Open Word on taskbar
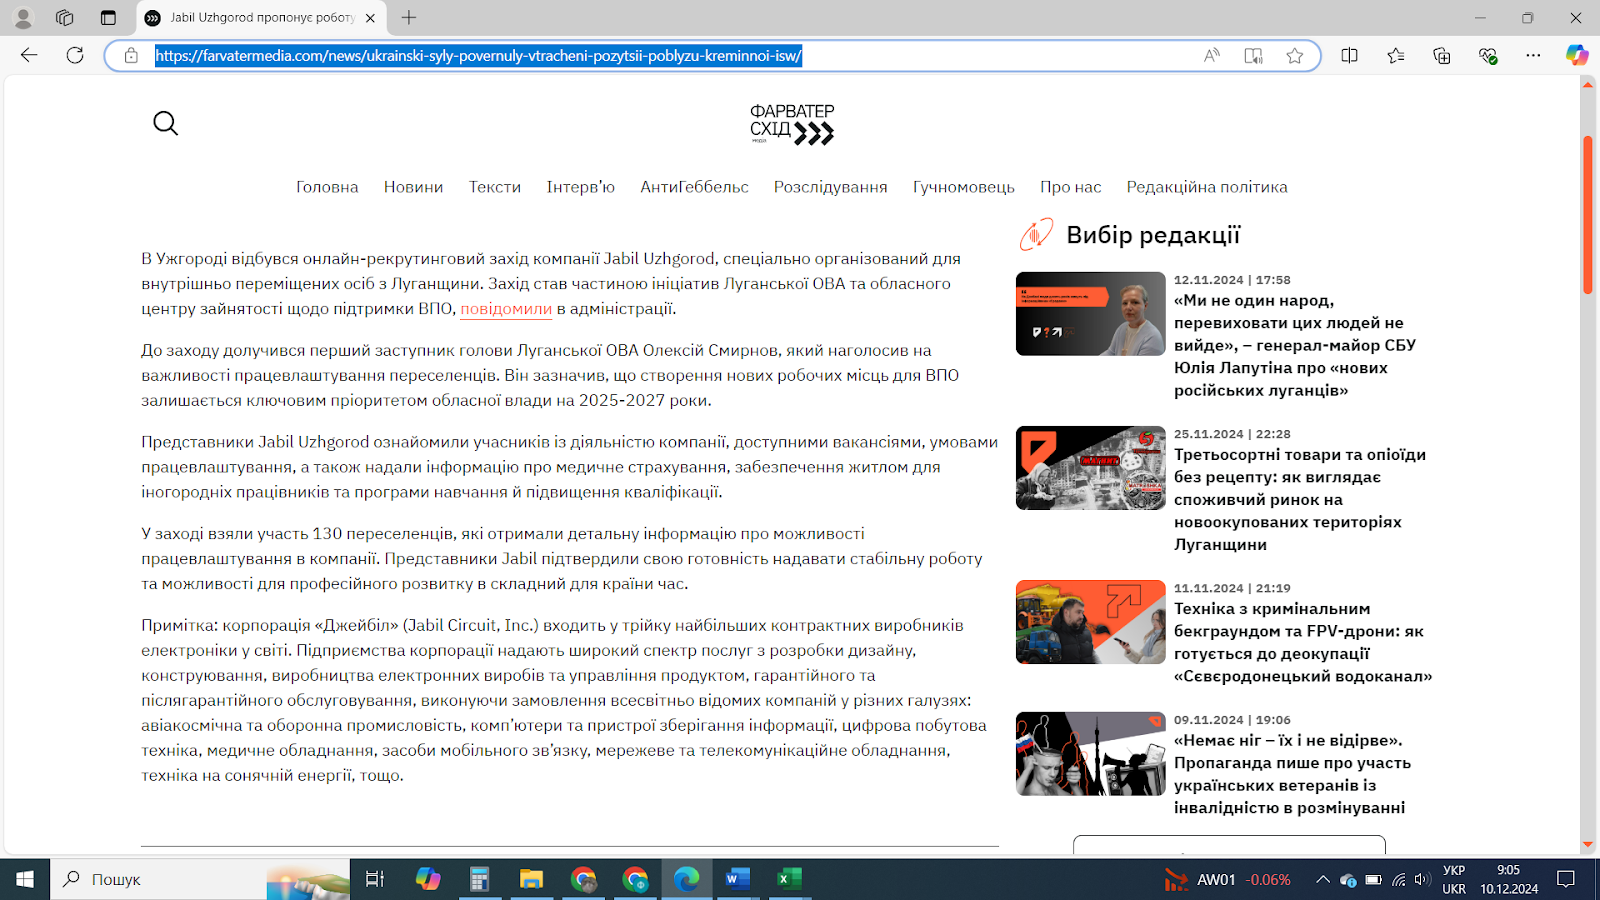The image size is (1600, 900). click(x=737, y=879)
